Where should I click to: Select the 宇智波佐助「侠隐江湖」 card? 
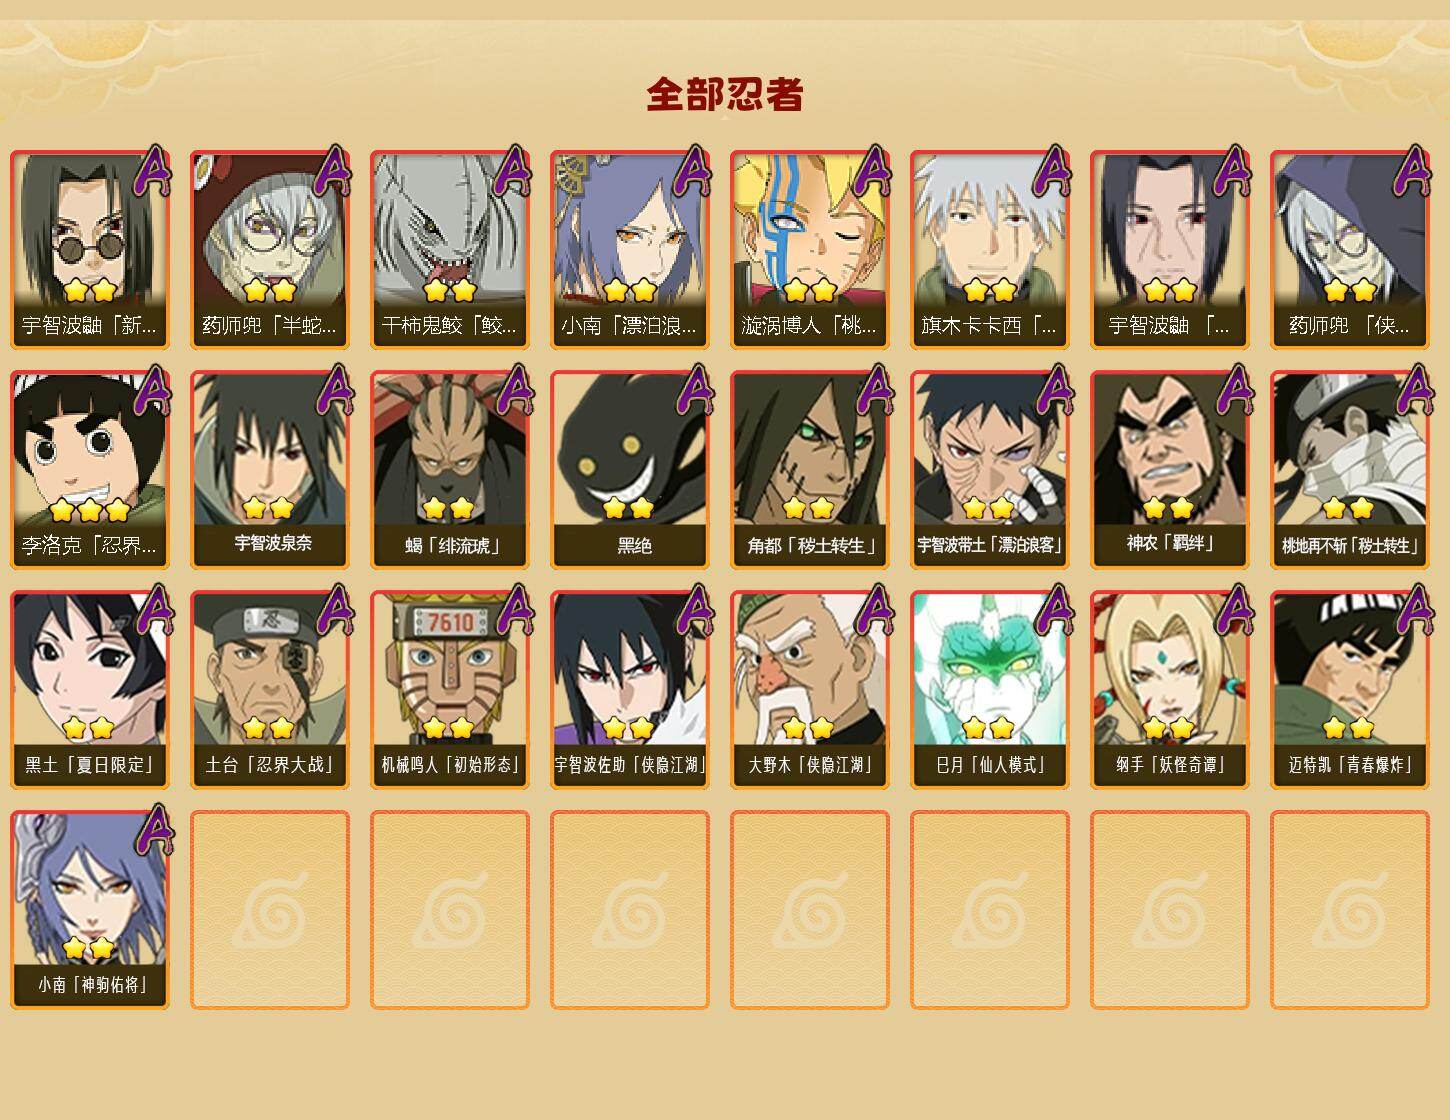(630, 689)
